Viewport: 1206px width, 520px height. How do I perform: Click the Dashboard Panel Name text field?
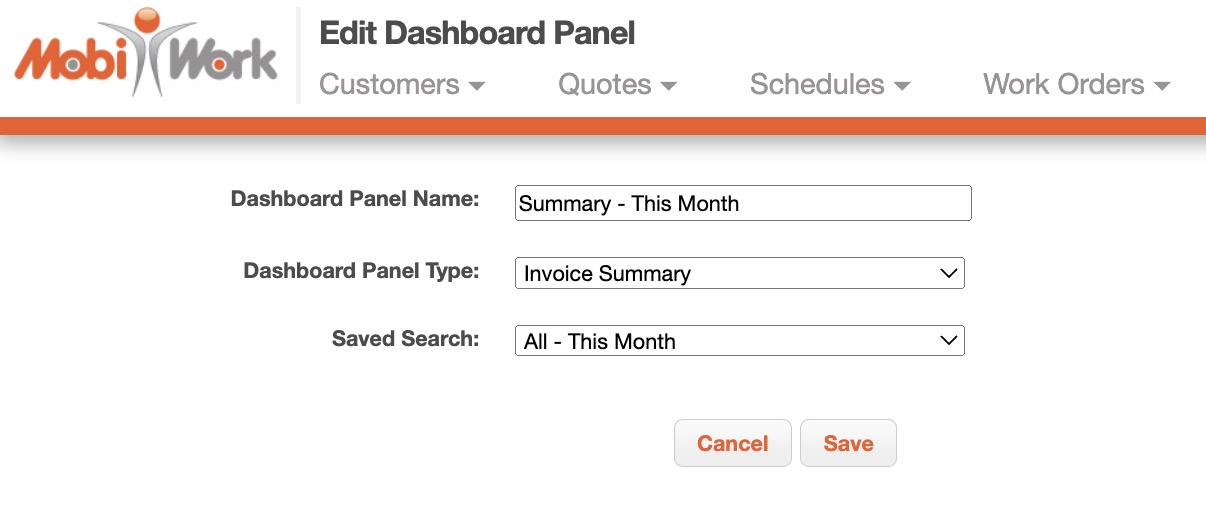pos(742,203)
